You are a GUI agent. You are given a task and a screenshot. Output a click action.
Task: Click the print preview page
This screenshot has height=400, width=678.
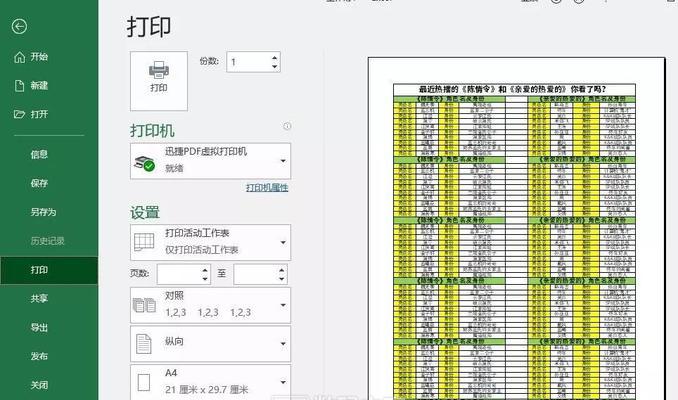pyautogui.click(x=516, y=228)
